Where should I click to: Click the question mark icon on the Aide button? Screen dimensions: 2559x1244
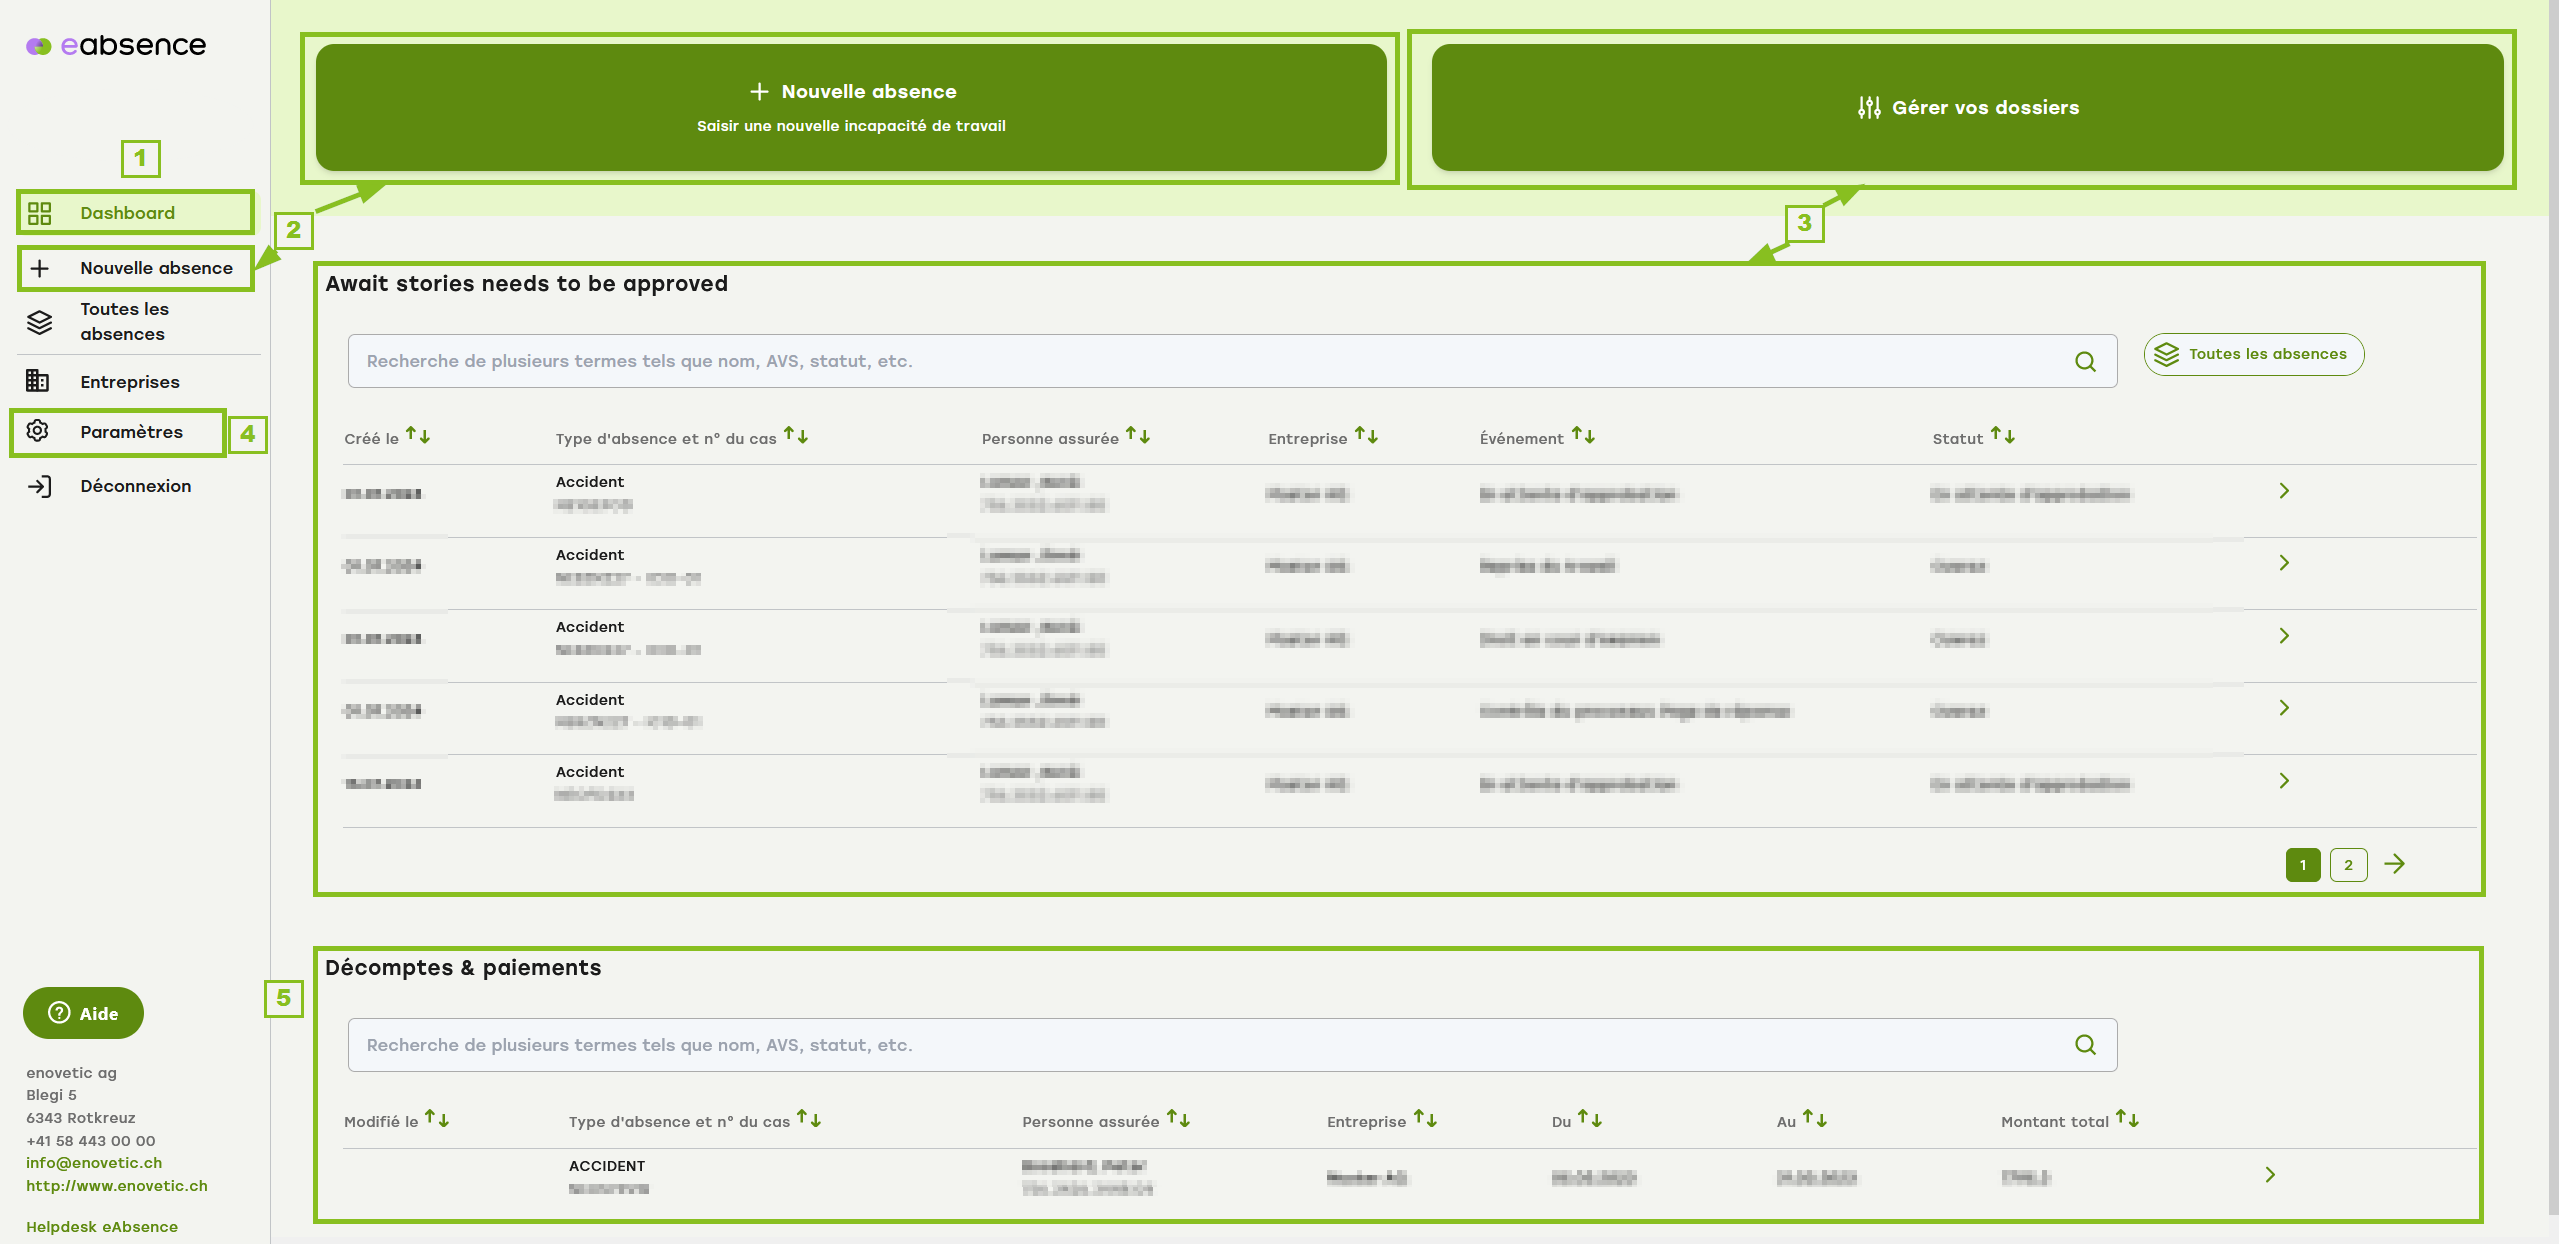[x=58, y=1013]
